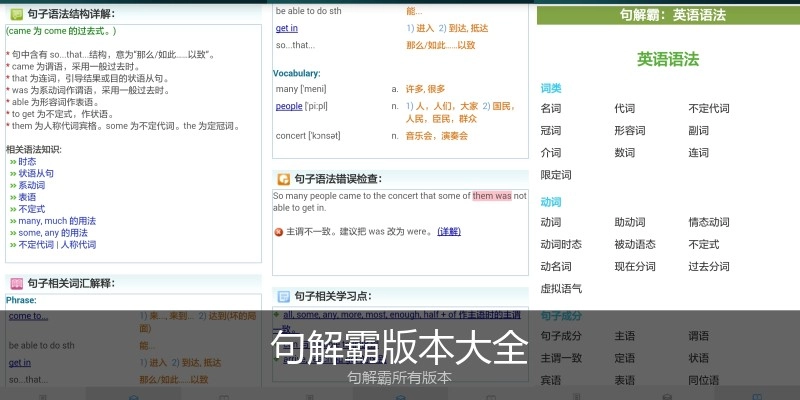Click the get in phrase link in the middle panel
Image resolution: width=800 pixels, height=400 pixels.
(287, 28)
